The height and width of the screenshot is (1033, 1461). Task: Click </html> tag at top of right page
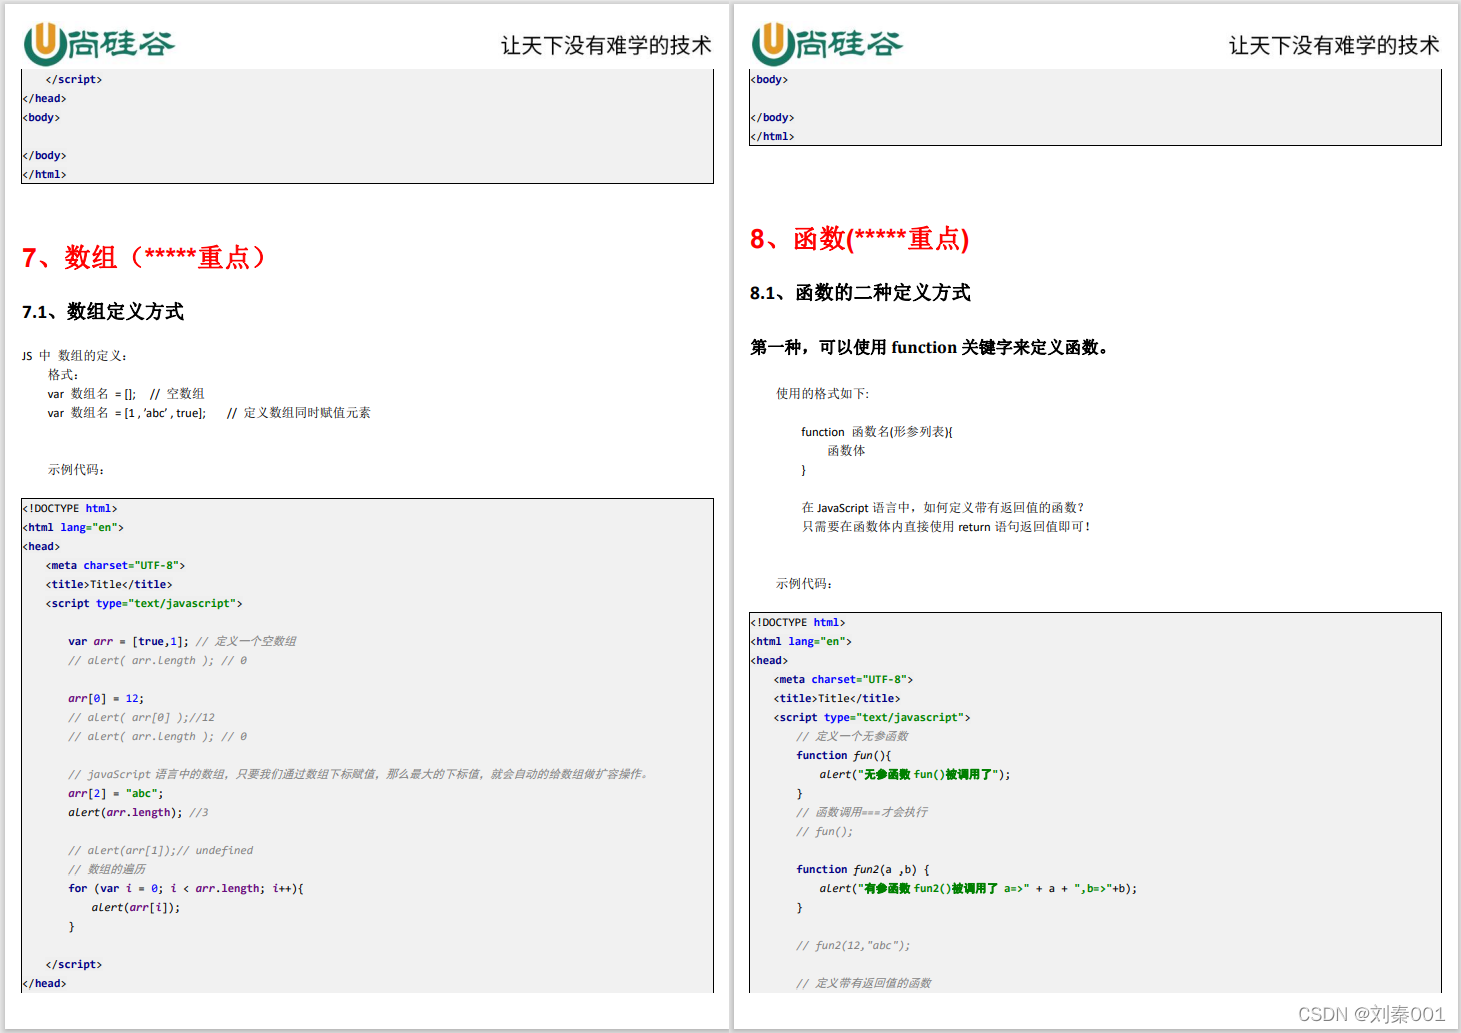point(773,137)
